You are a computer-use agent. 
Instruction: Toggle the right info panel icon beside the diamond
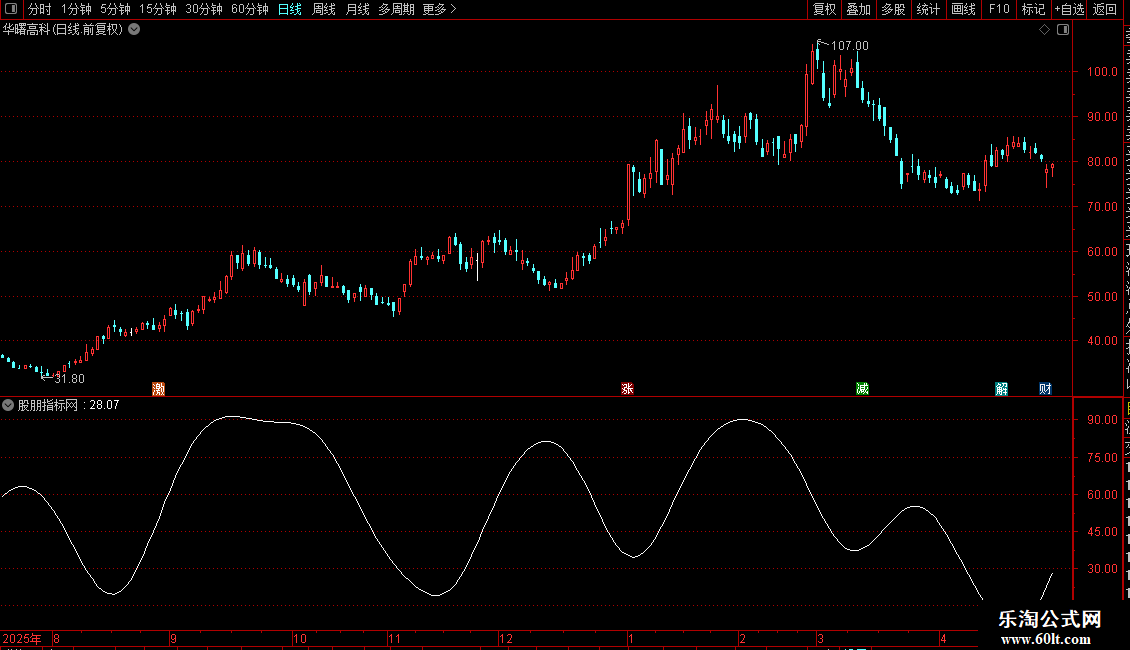pos(1063,30)
